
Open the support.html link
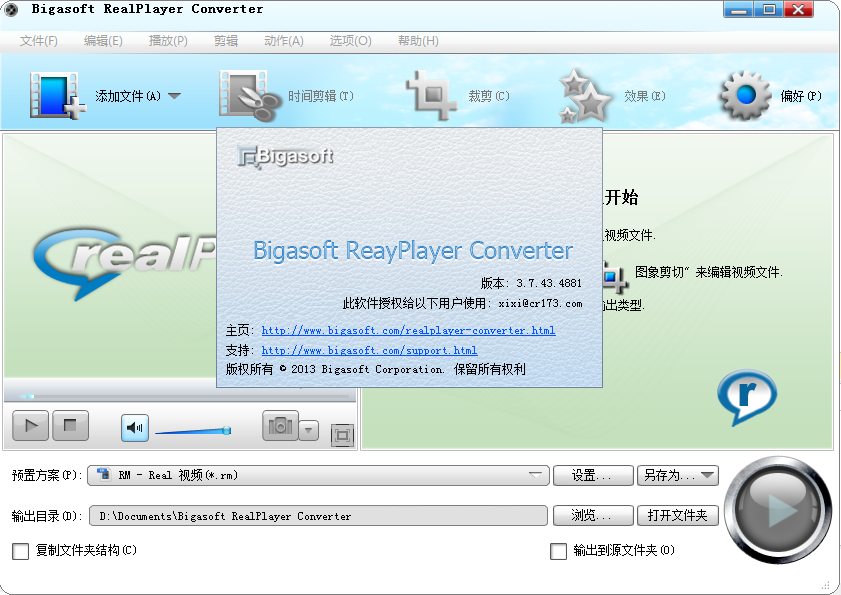point(369,350)
